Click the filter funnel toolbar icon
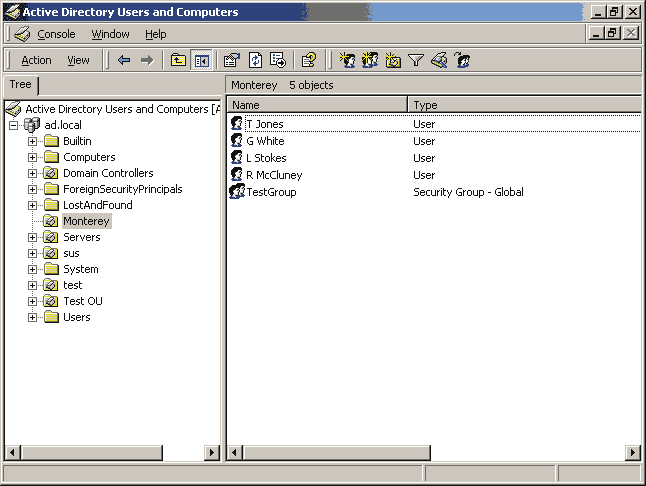Screen dimensions: 646x486 [416, 60]
